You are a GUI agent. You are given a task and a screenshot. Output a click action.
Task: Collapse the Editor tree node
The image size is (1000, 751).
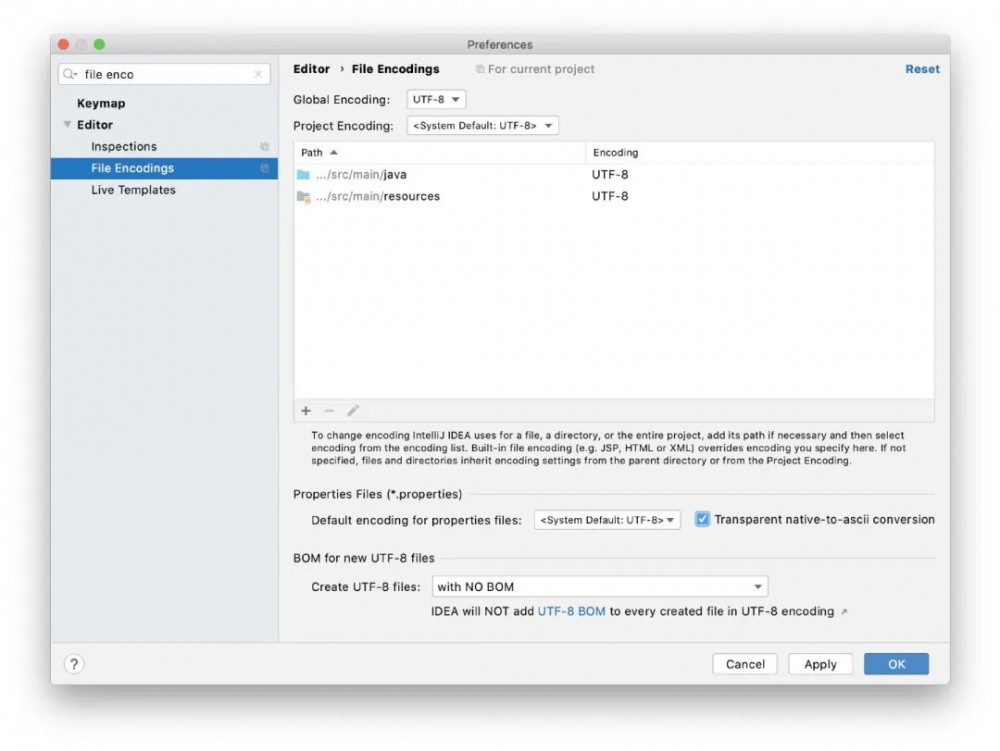[67, 124]
